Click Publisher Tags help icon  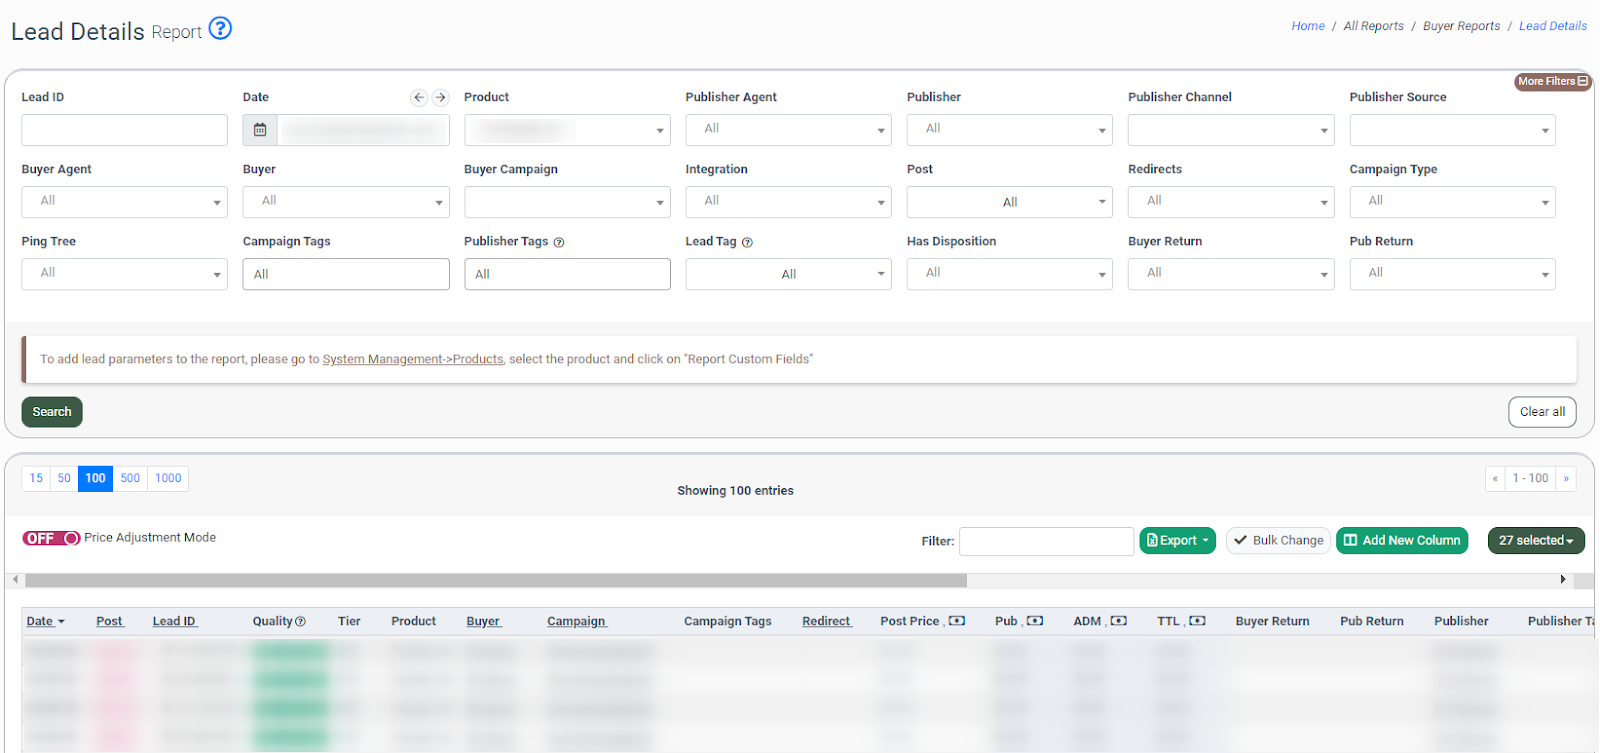click(x=559, y=242)
